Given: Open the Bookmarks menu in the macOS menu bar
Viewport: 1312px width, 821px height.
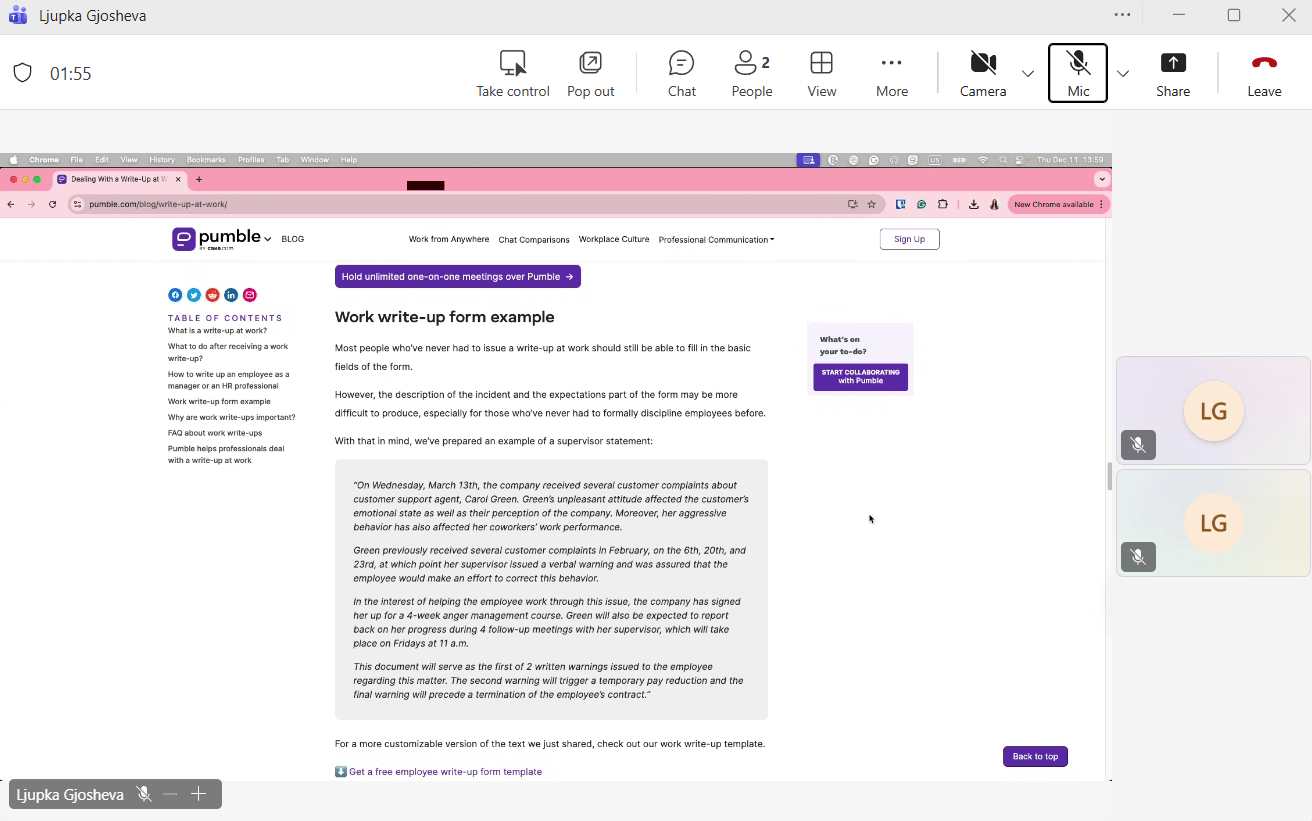Looking at the screenshot, I should coord(205,159).
